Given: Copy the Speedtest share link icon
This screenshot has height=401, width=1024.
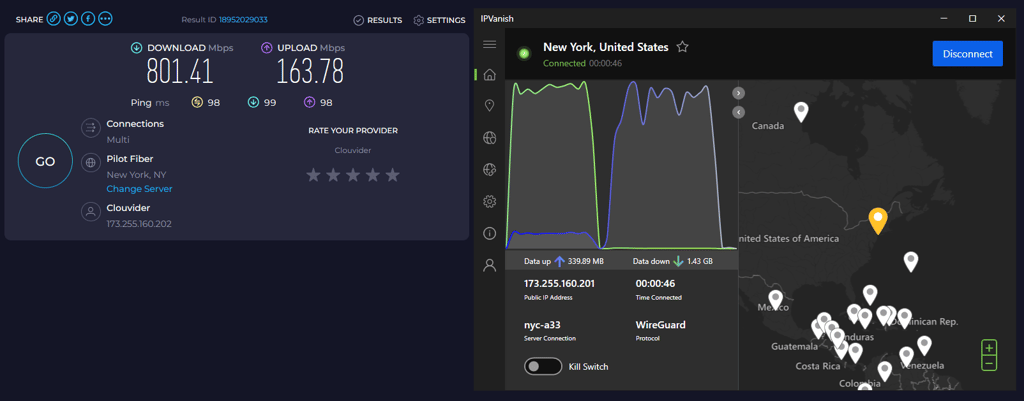Looking at the screenshot, I should [54, 20].
